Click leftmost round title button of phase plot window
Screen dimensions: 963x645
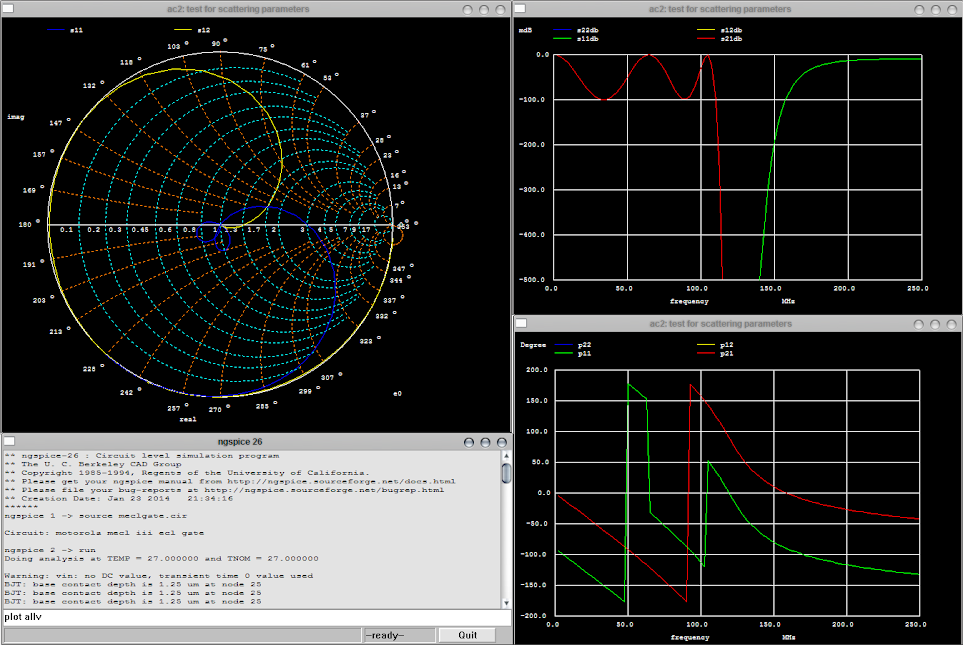918,324
